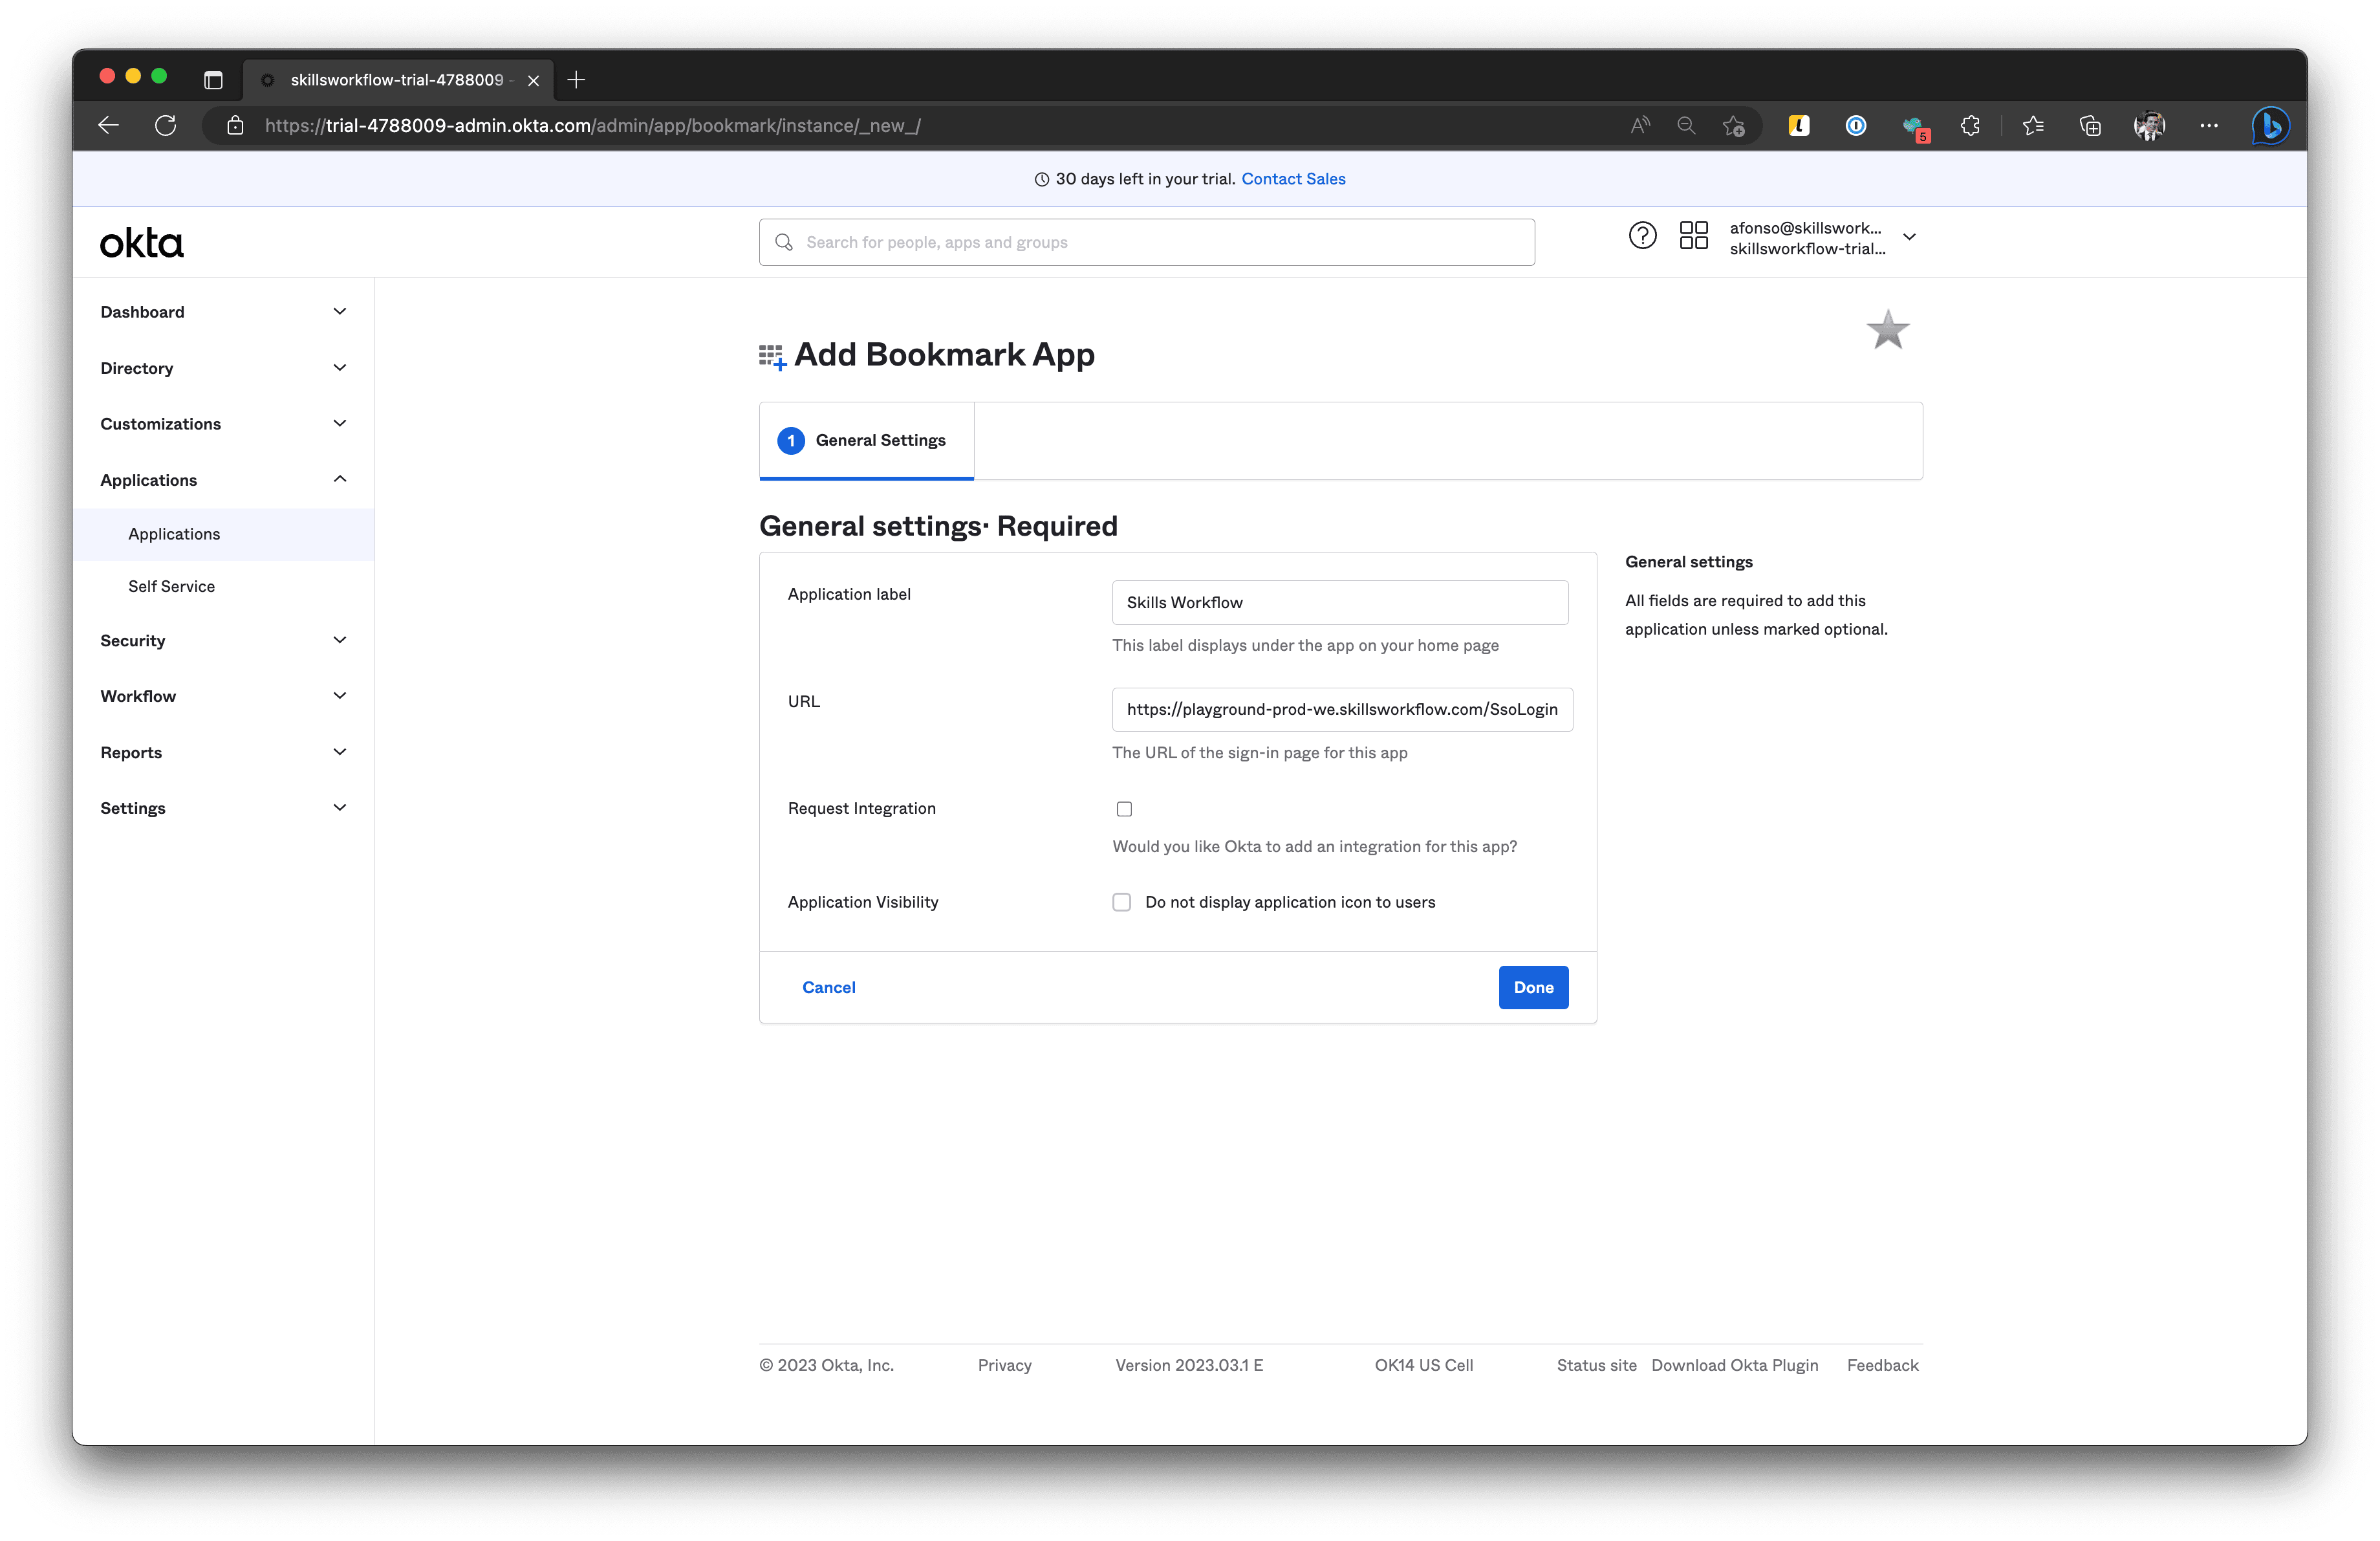
Task: Click the Read Aloud icon
Action: click(1640, 125)
